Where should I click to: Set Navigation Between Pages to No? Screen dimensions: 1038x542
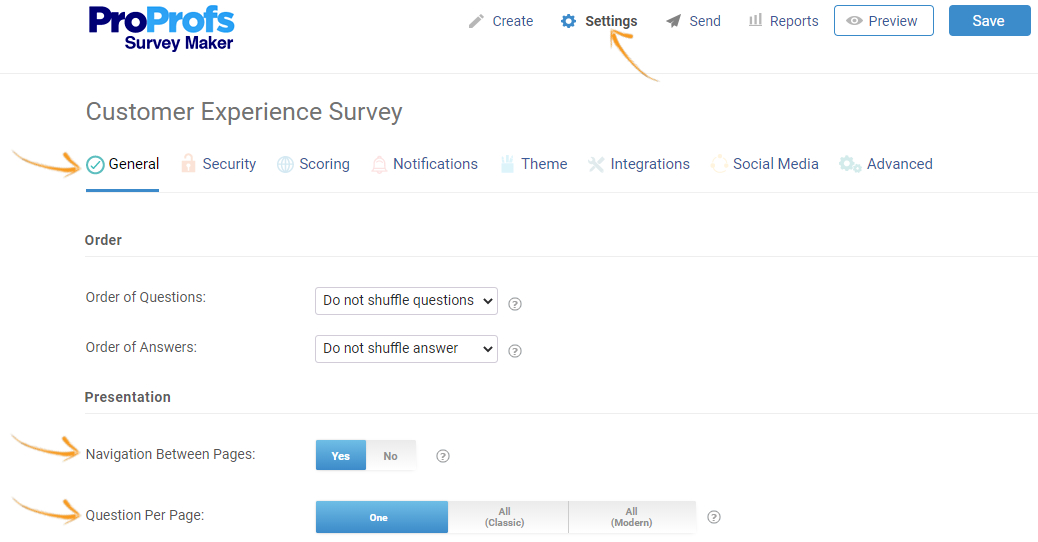click(391, 456)
